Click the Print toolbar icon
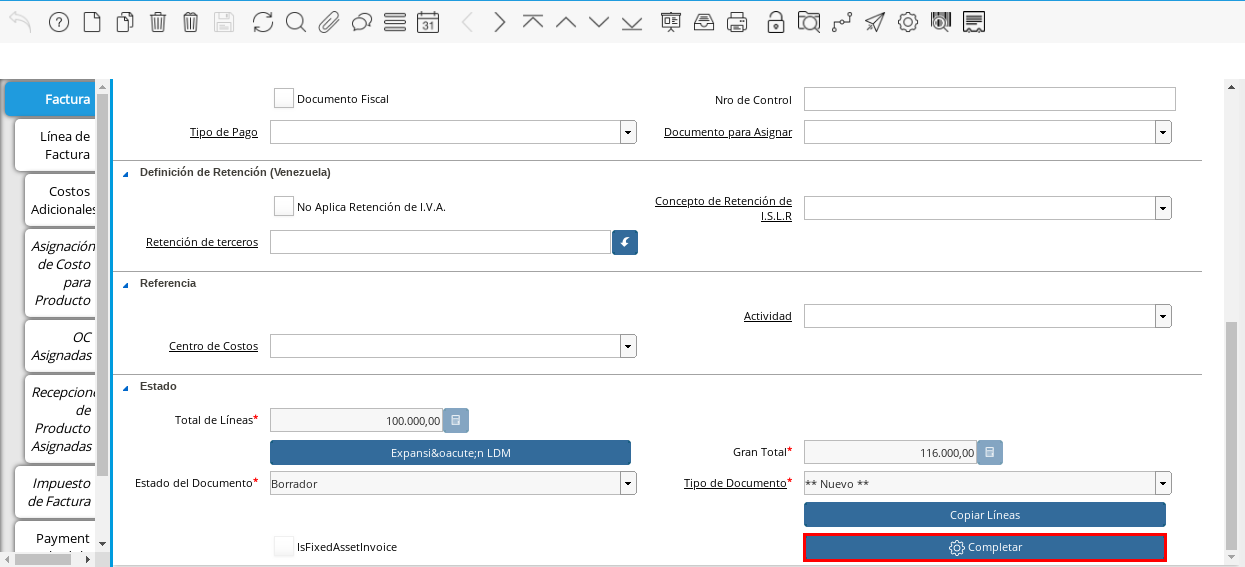This screenshot has height=567, width=1245. (x=737, y=22)
